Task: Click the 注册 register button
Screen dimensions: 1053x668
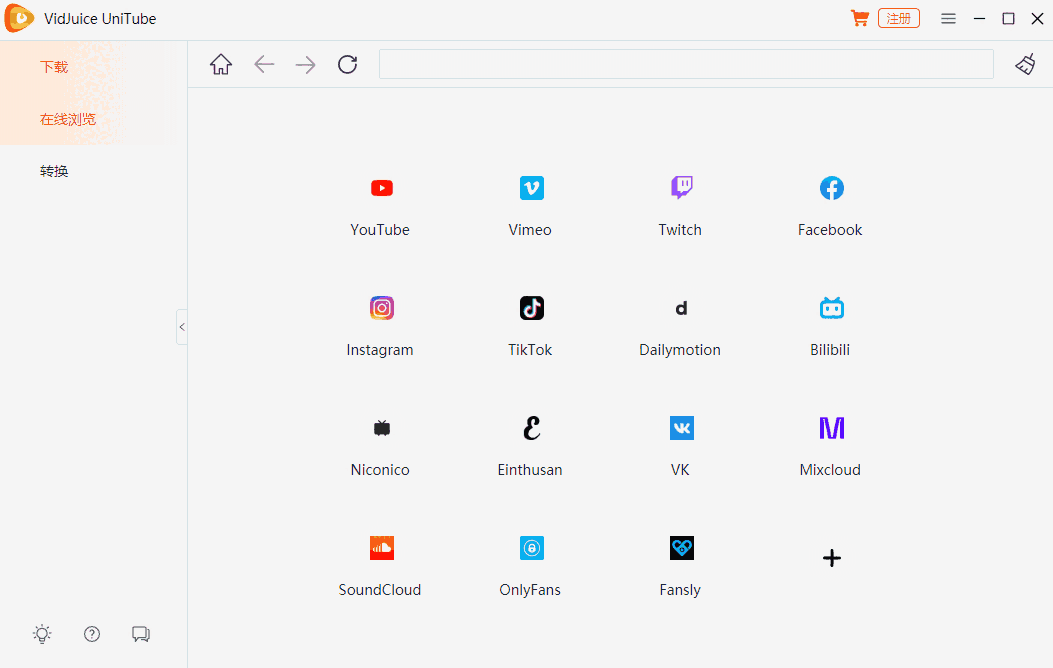Action: click(x=898, y=18)
